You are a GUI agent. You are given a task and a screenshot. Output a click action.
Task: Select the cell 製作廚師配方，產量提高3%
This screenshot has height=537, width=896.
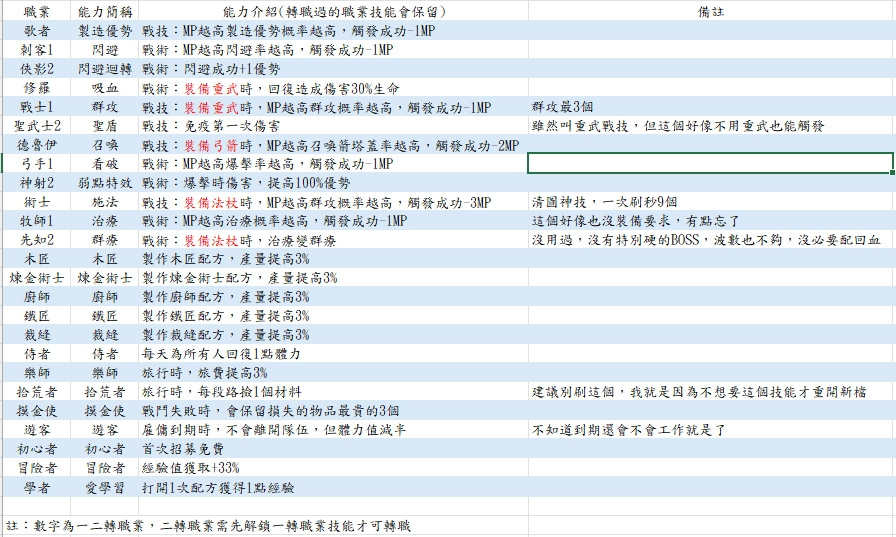(333, 296)
